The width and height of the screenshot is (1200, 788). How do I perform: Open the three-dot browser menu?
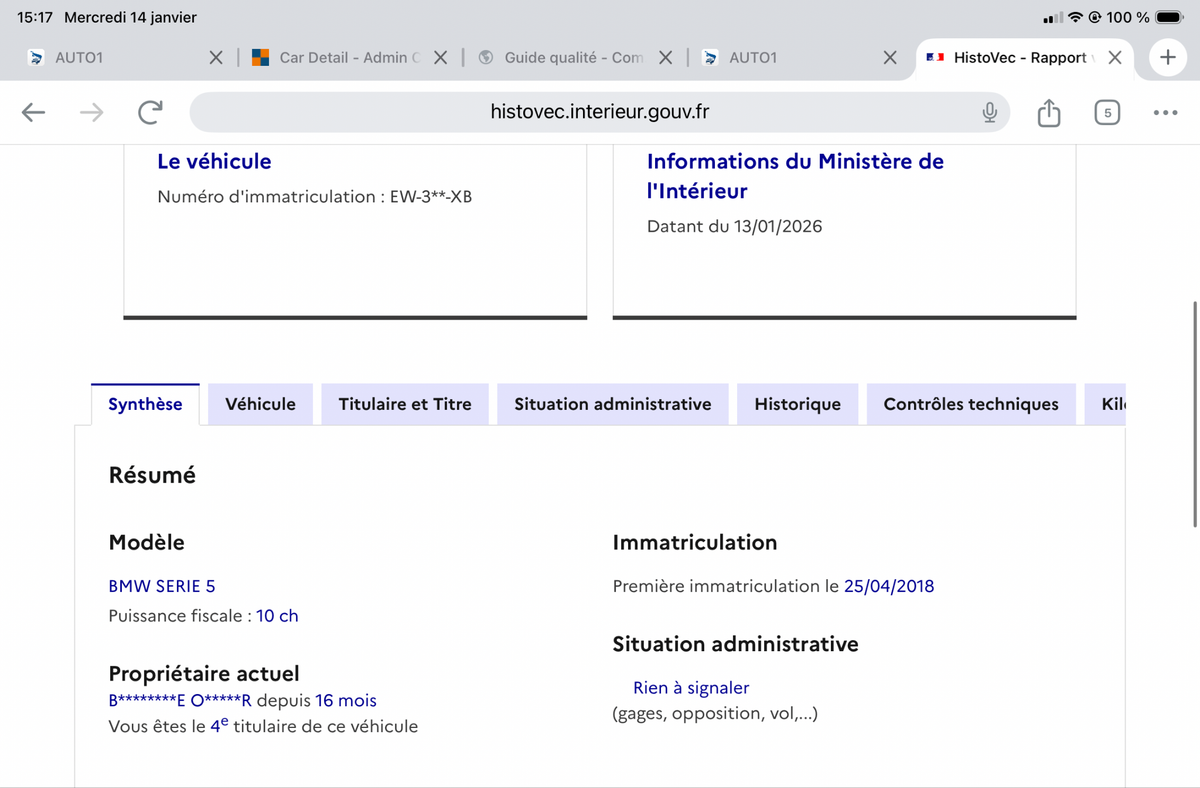(x=1164, y=112)
